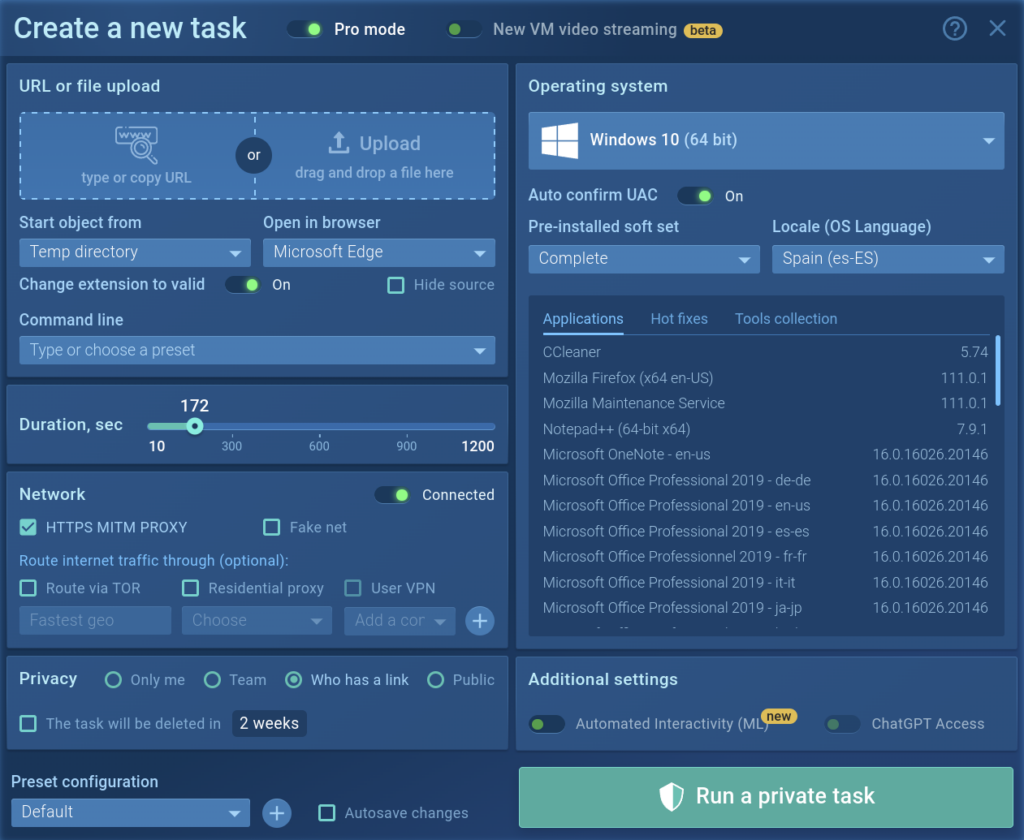Turn on Automated Interactivity (ML)
Screen dimensions: 1024x840
[546, 724]
